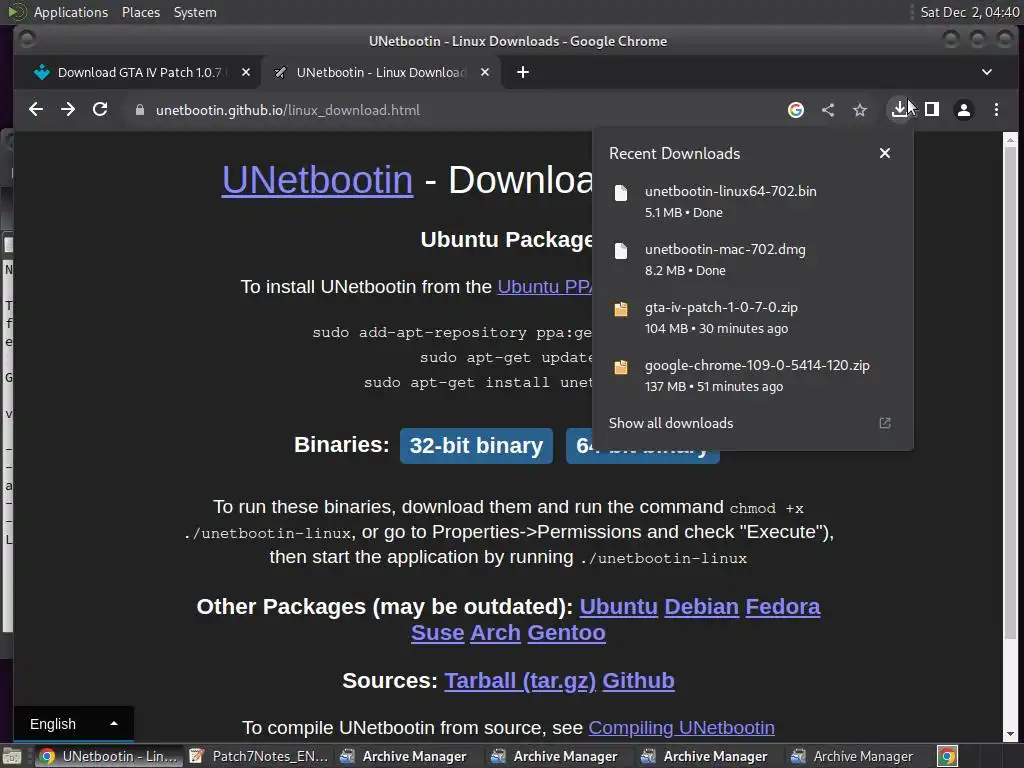Click the 32-bit binary button

click(x=476, y=445)
